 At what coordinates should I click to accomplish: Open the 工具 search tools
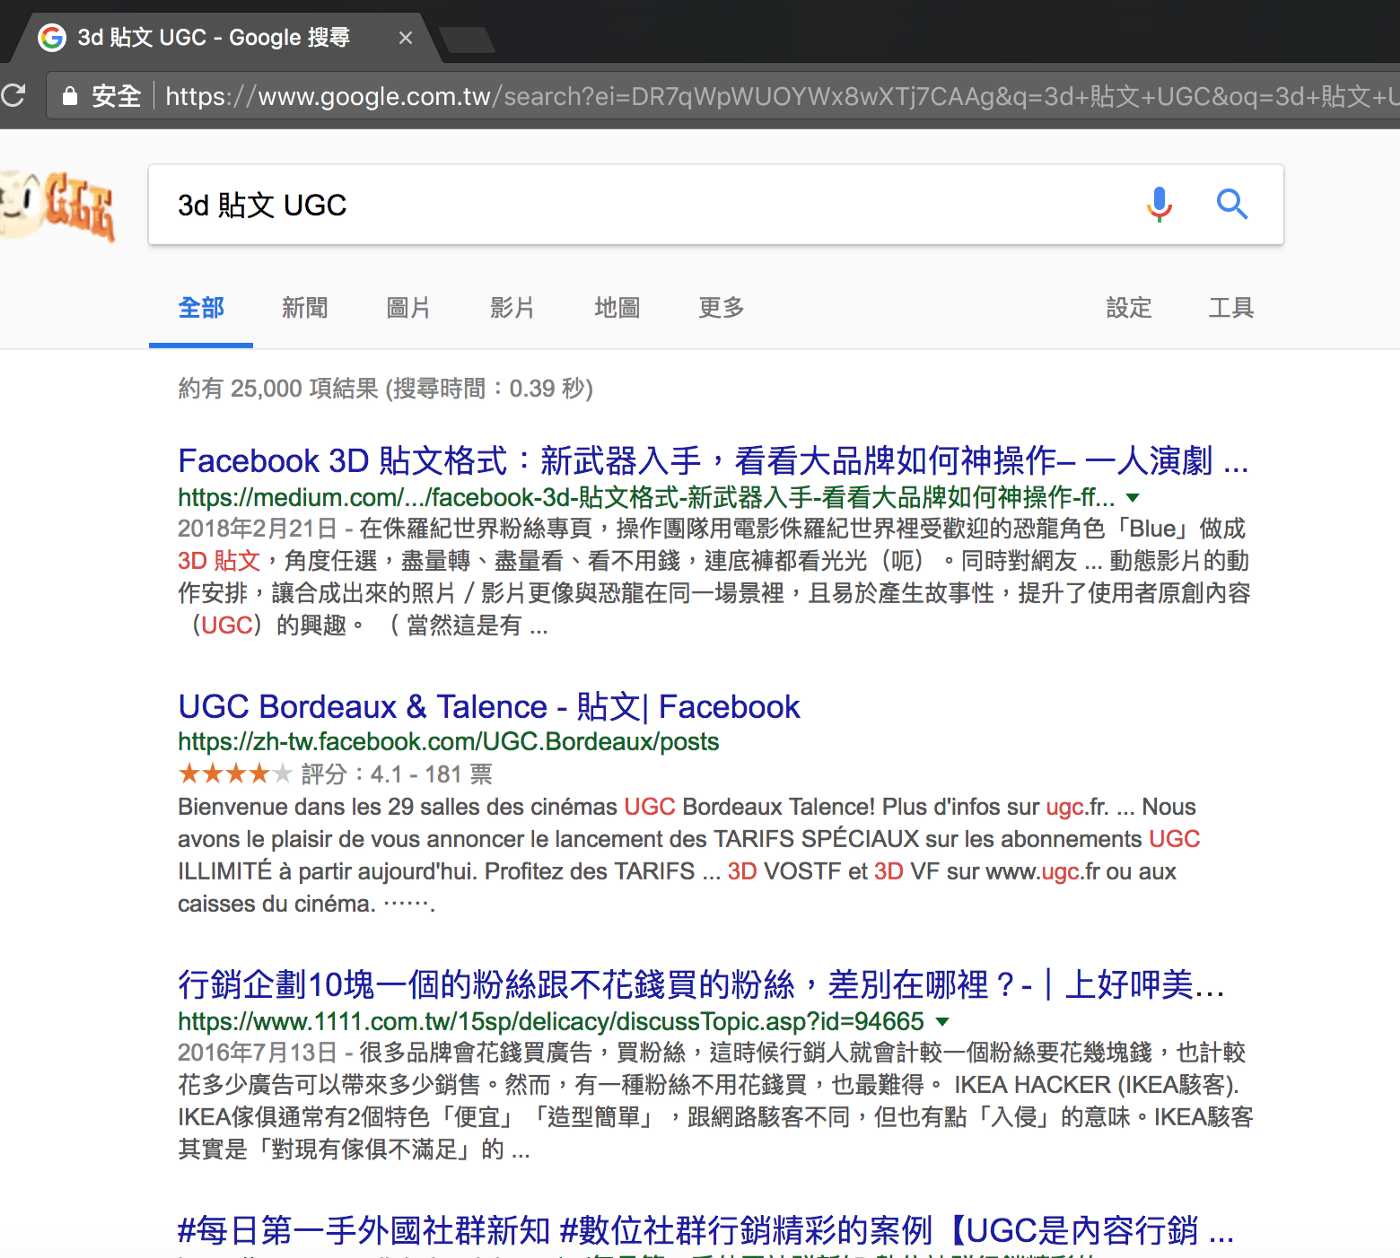tap(1231, 308)
